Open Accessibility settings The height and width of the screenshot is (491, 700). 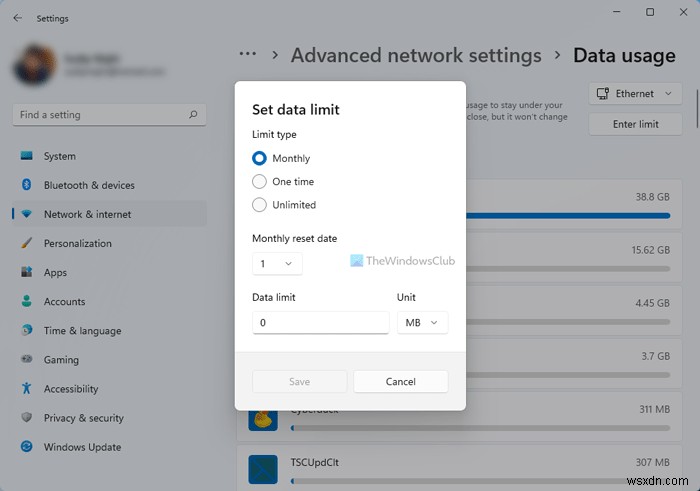tap(109, 388)
